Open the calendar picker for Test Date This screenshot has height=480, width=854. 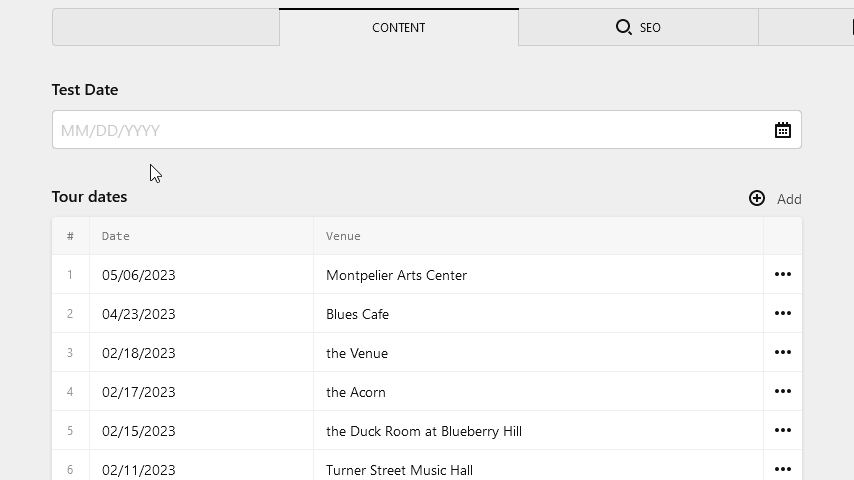coord(783,130)
